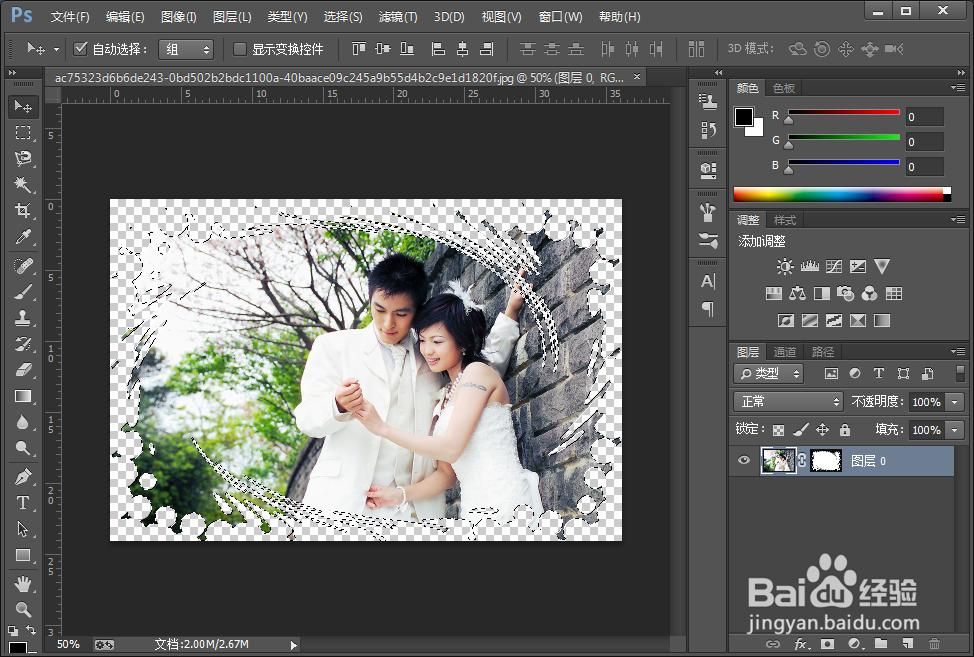This screenshot has height=657, width=974.
Task: Toggle lock all padlock icon
Action: point(845,429)
